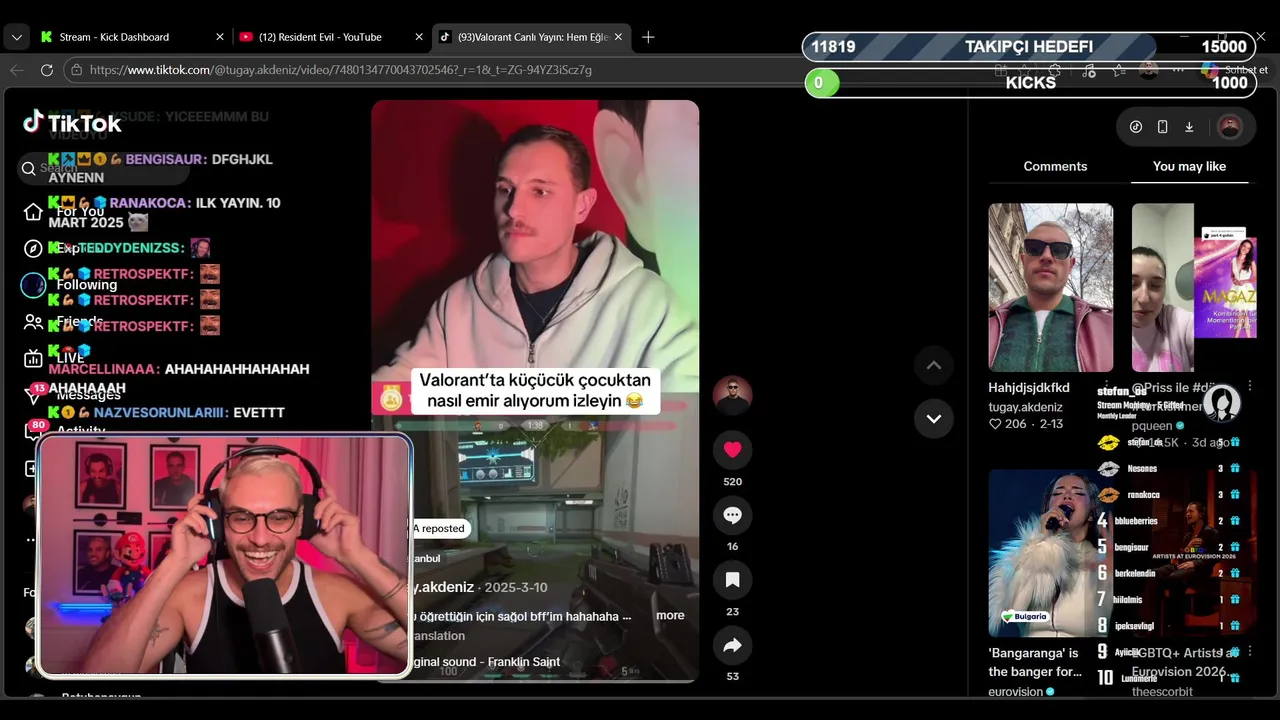Click the sound link Franklin Saint
Image resolution: width=1280 pixels, height=720 pixels.
click(x=486, y=662)
